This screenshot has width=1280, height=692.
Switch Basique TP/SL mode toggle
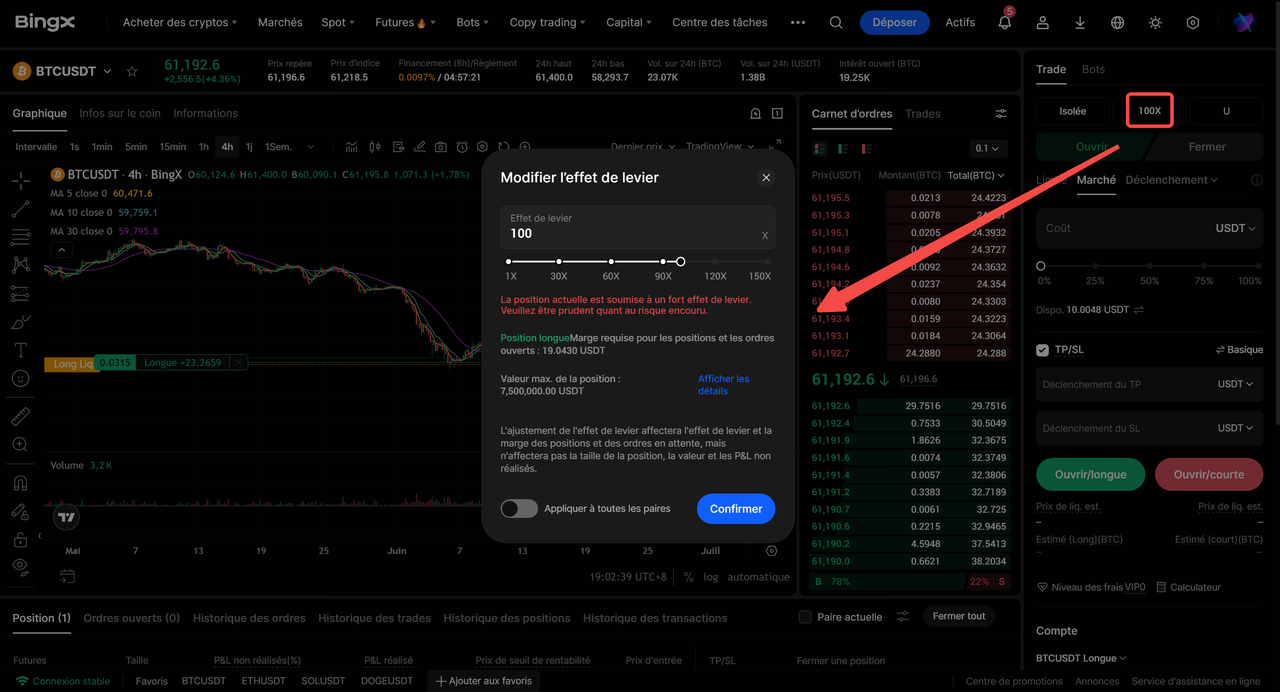(1239, 350)
